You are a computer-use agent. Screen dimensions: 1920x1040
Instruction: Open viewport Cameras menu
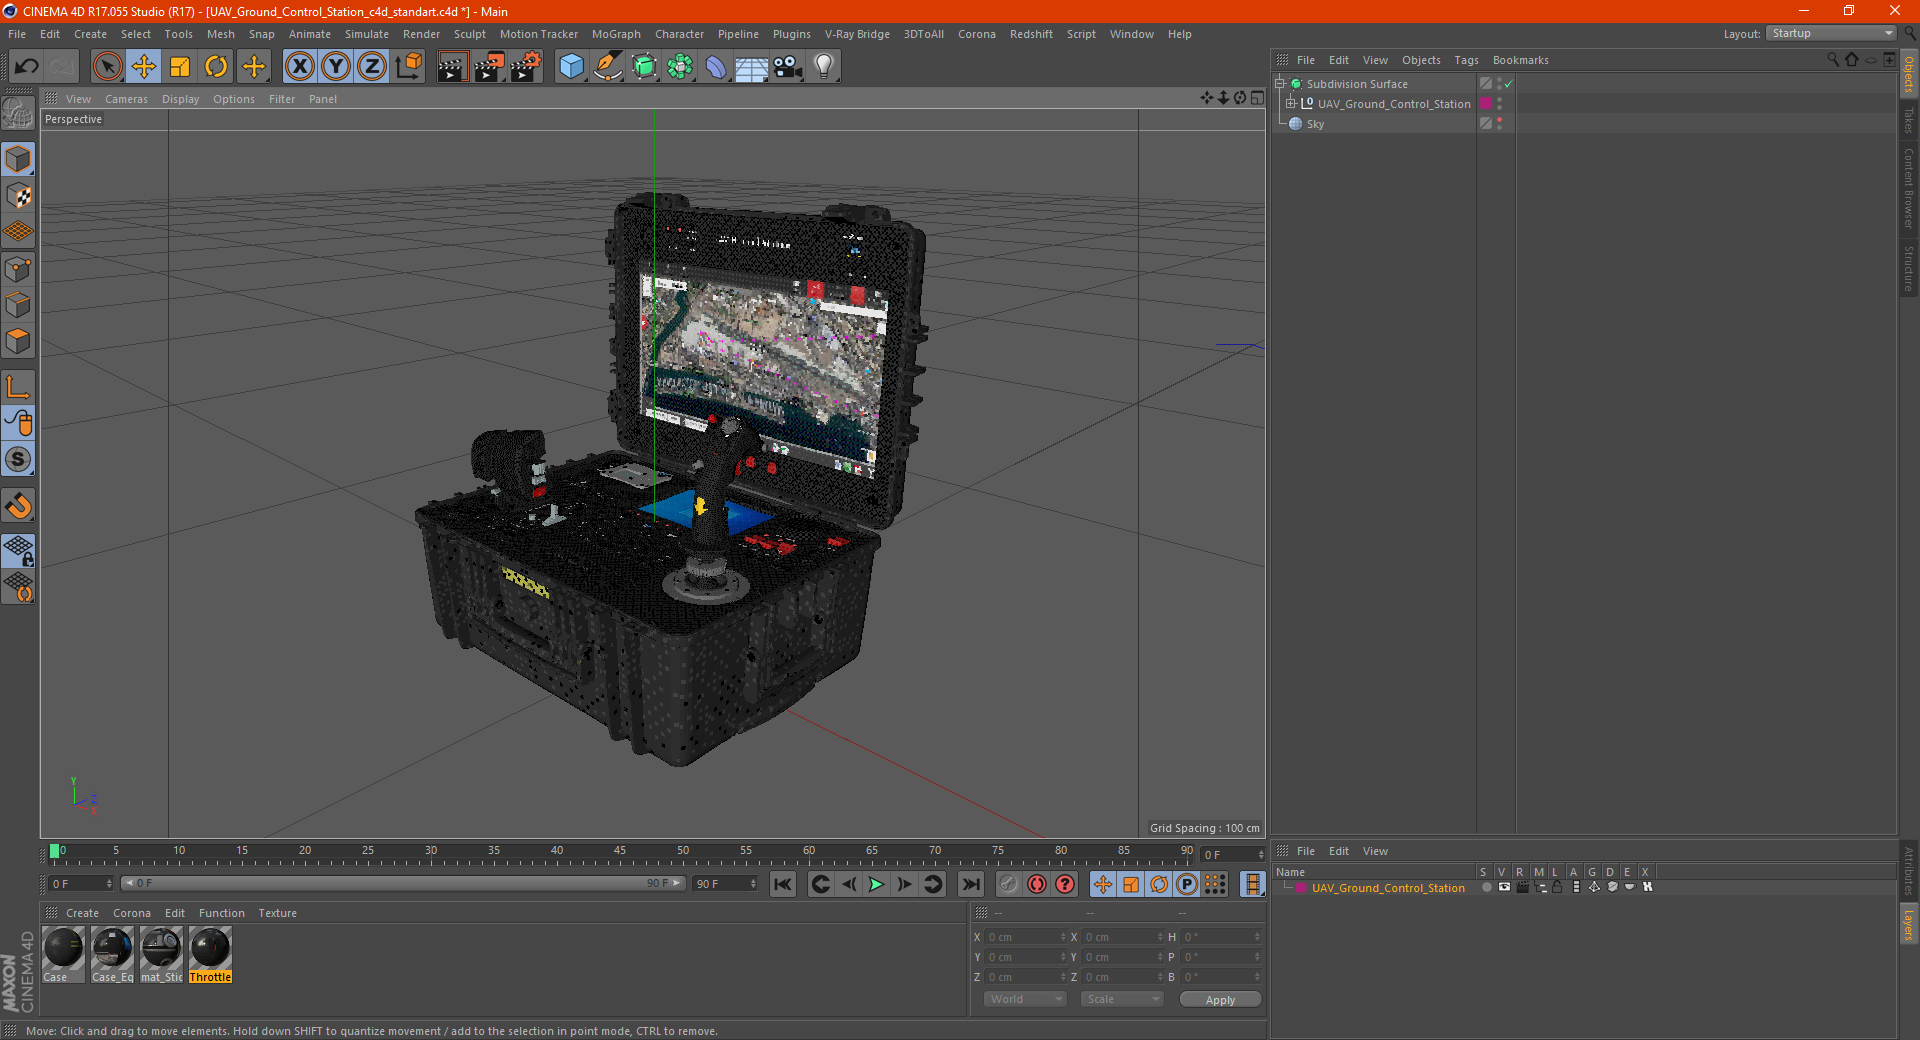[x=126, y=99]
